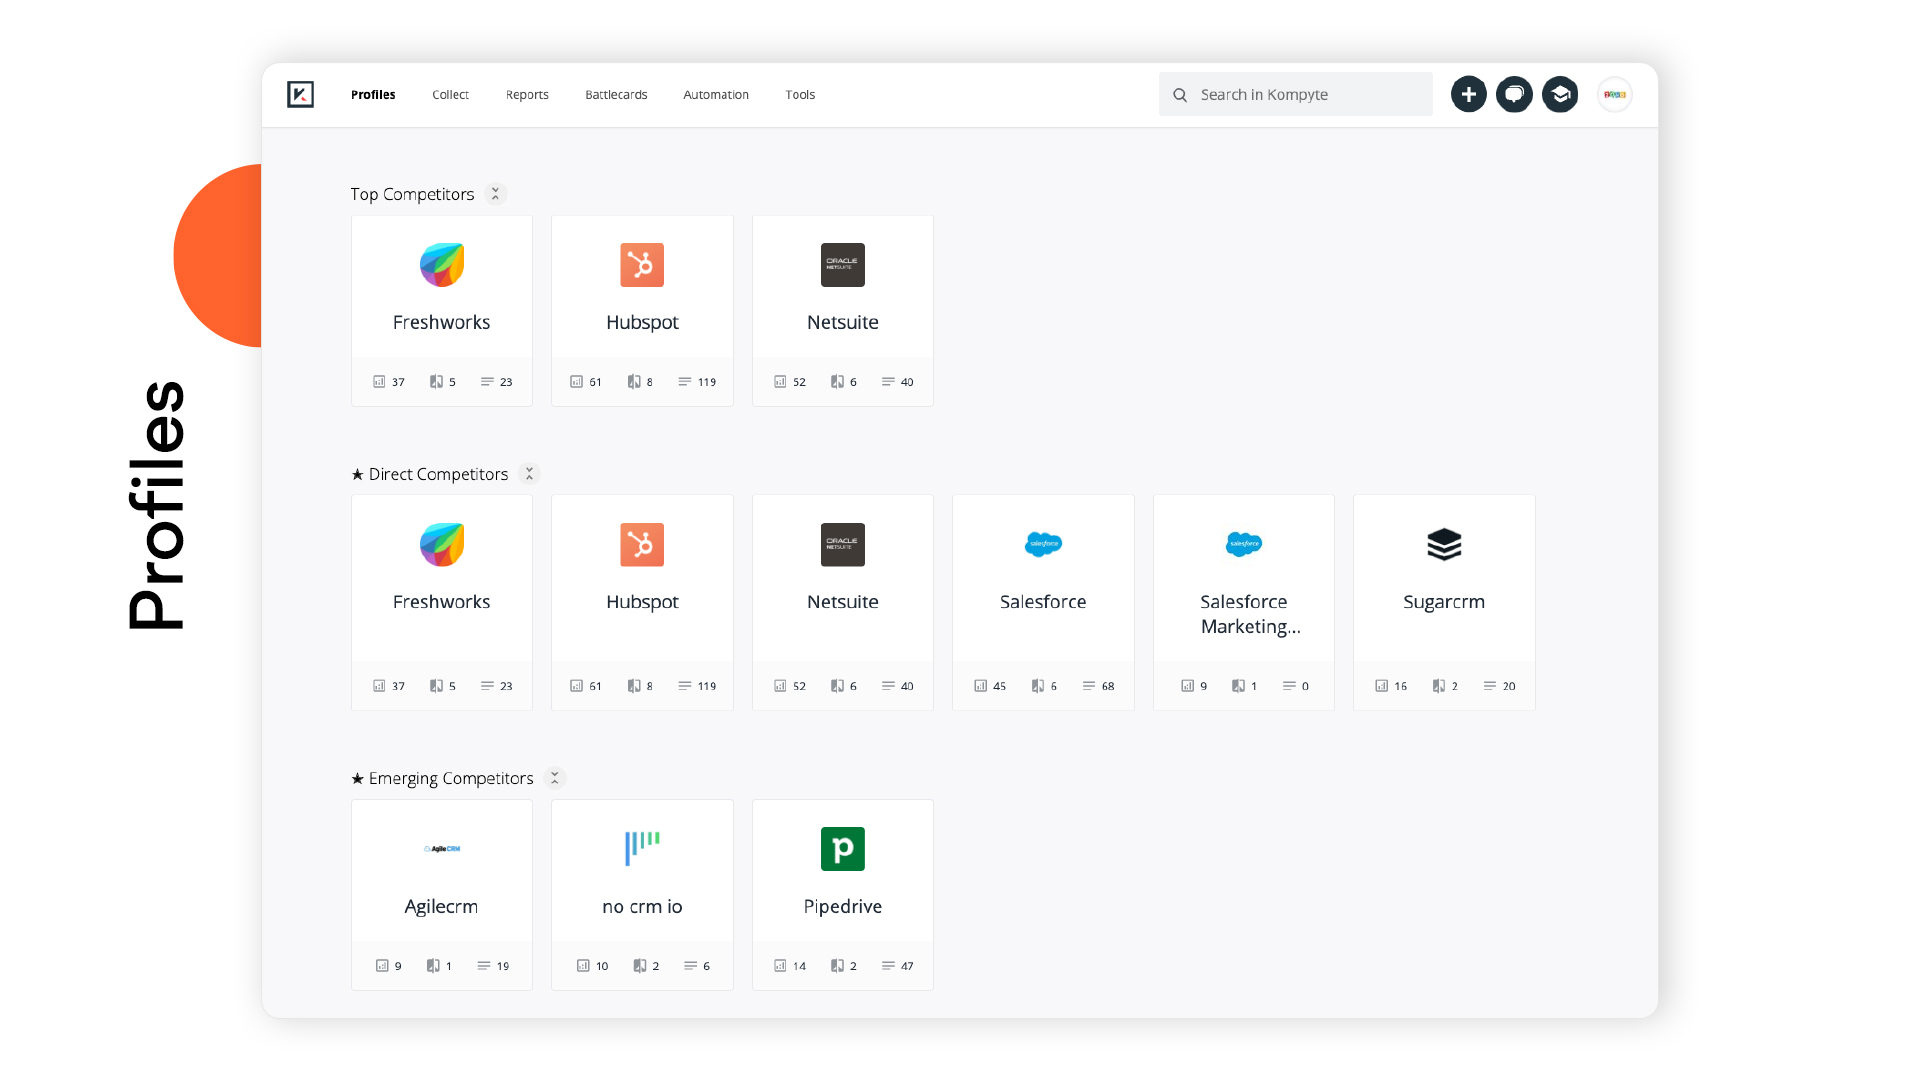Toggle the star on Emerging Competitors
This screenshot has height=1080, width=1920.
point(356,777)
